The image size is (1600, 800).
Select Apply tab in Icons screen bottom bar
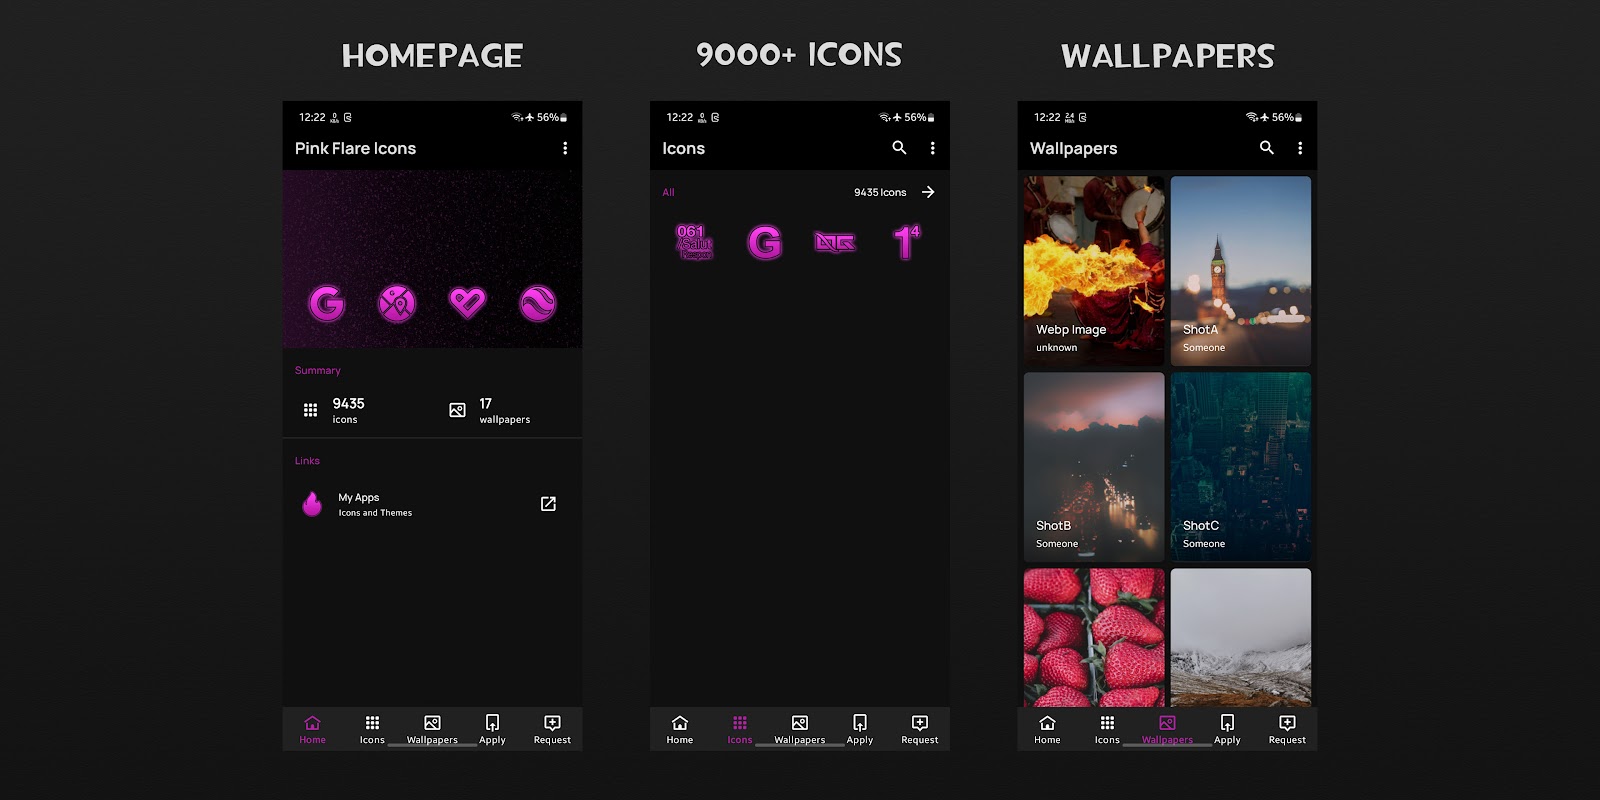860,729
